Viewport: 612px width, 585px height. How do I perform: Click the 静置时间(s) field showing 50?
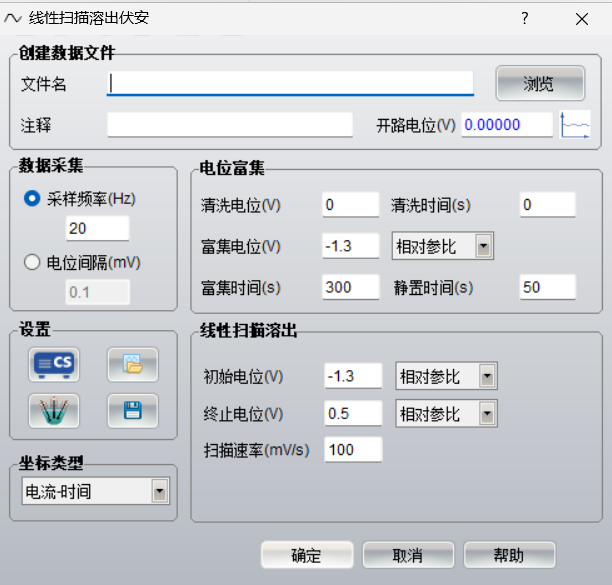(547, 287)
